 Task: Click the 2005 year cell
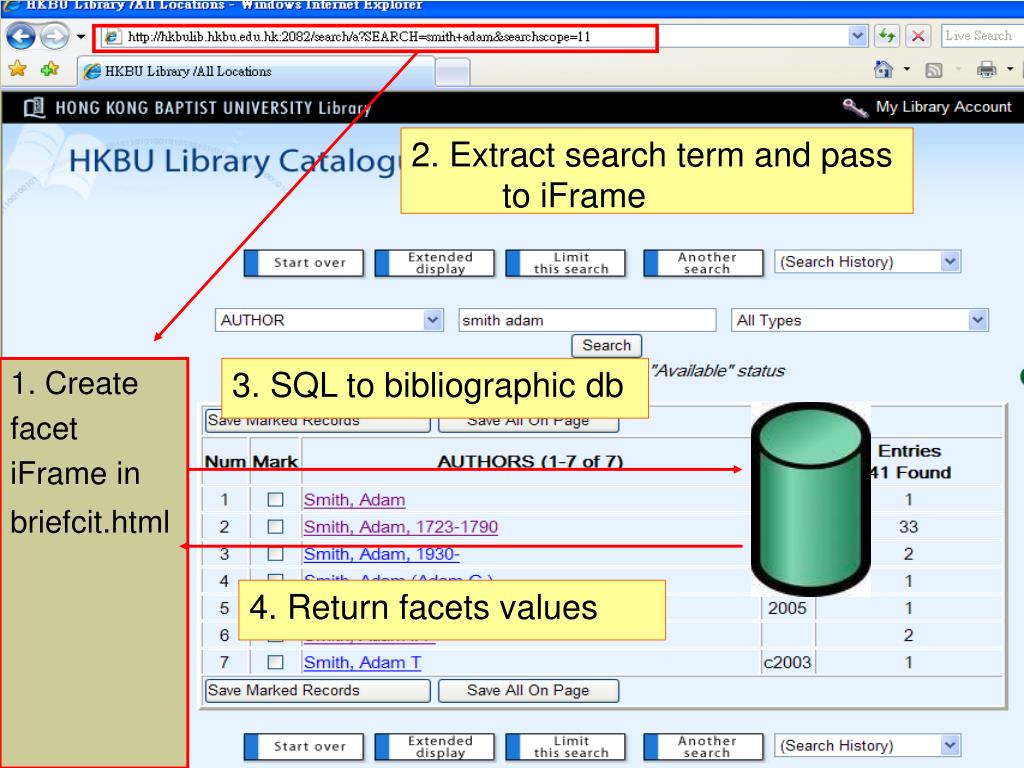788,608
